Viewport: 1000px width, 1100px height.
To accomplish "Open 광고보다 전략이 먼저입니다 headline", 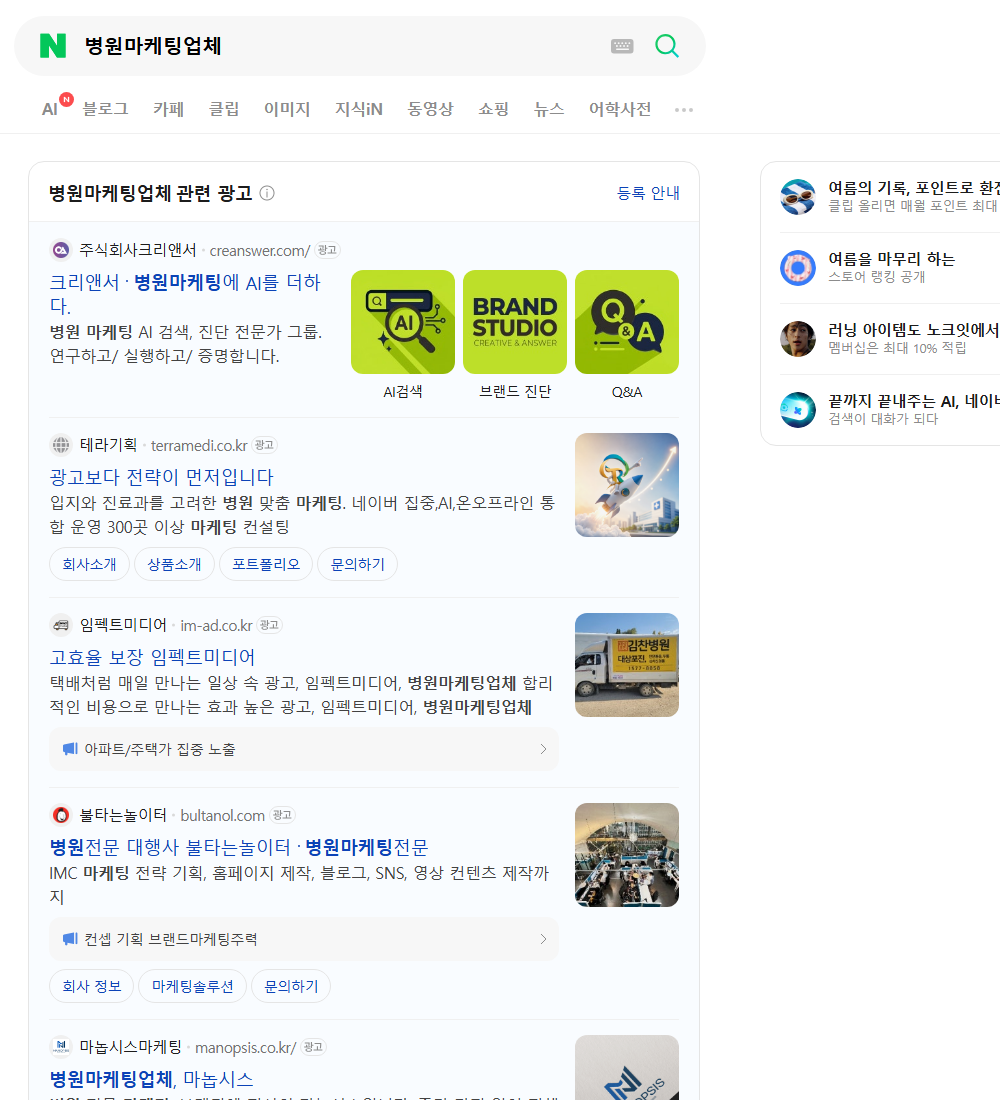I will point(161,477).
